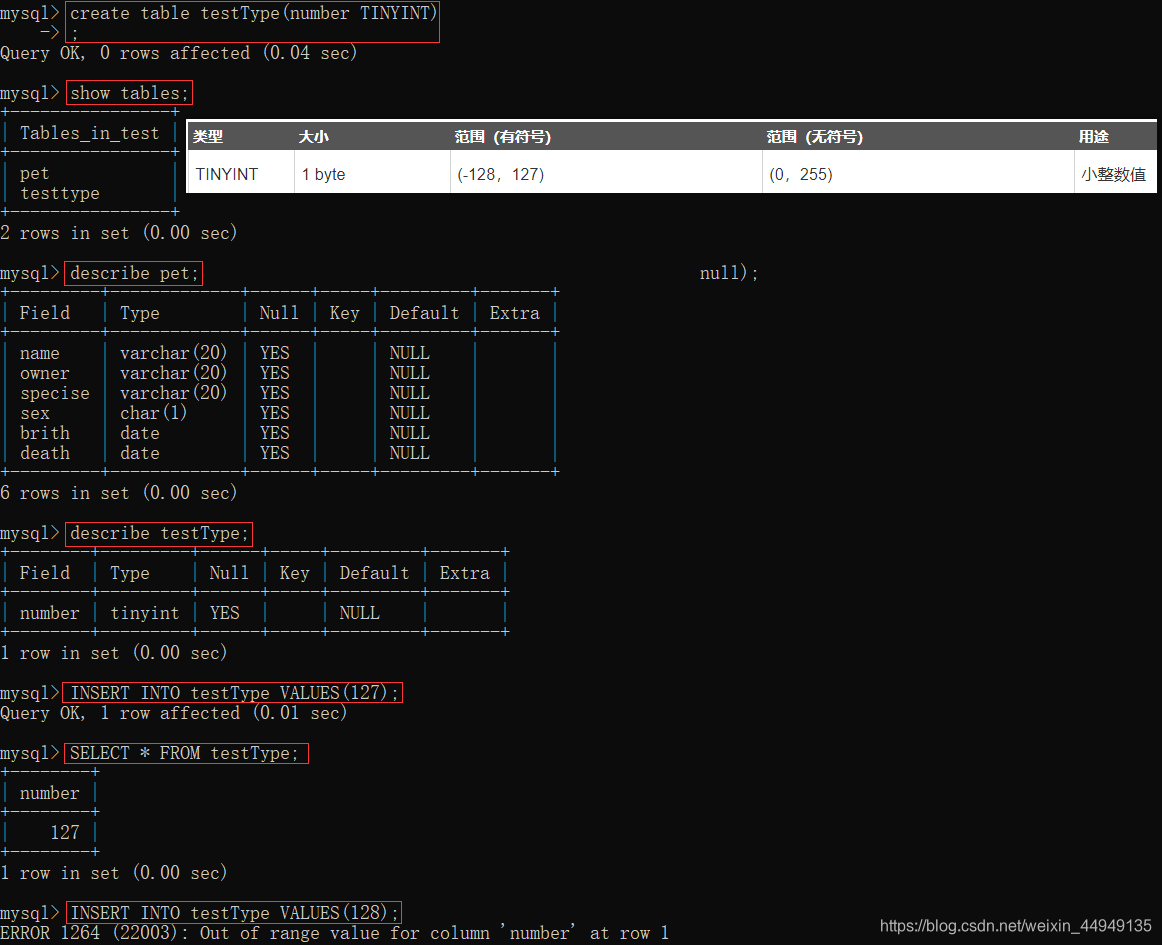The width and height of the screenshot is (1162, 945).
Task: Click 'Query OK, 0 rows affected (0.04 sec)'
Action: [x=179, y=53]
